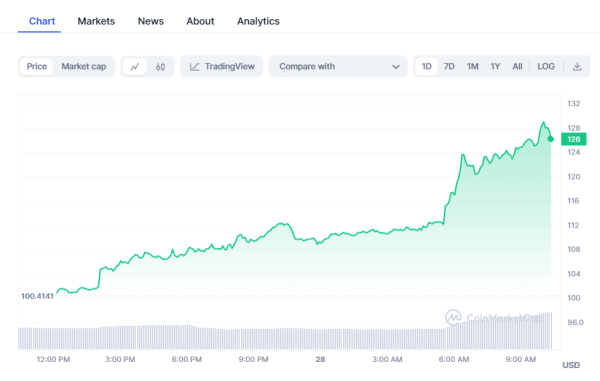Click the 132 price axis label
The image size is (600, 381).
pyautogui.click(x=574, y=104)
